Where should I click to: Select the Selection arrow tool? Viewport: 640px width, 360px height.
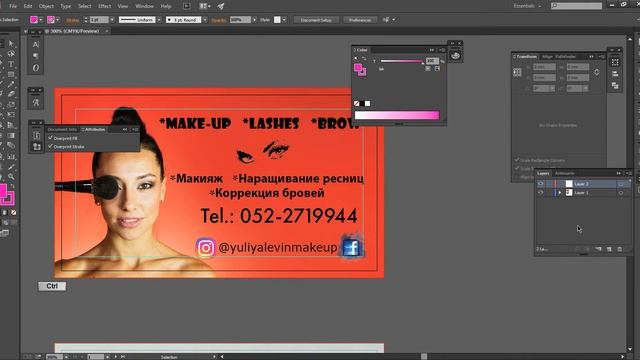point(11,43)
